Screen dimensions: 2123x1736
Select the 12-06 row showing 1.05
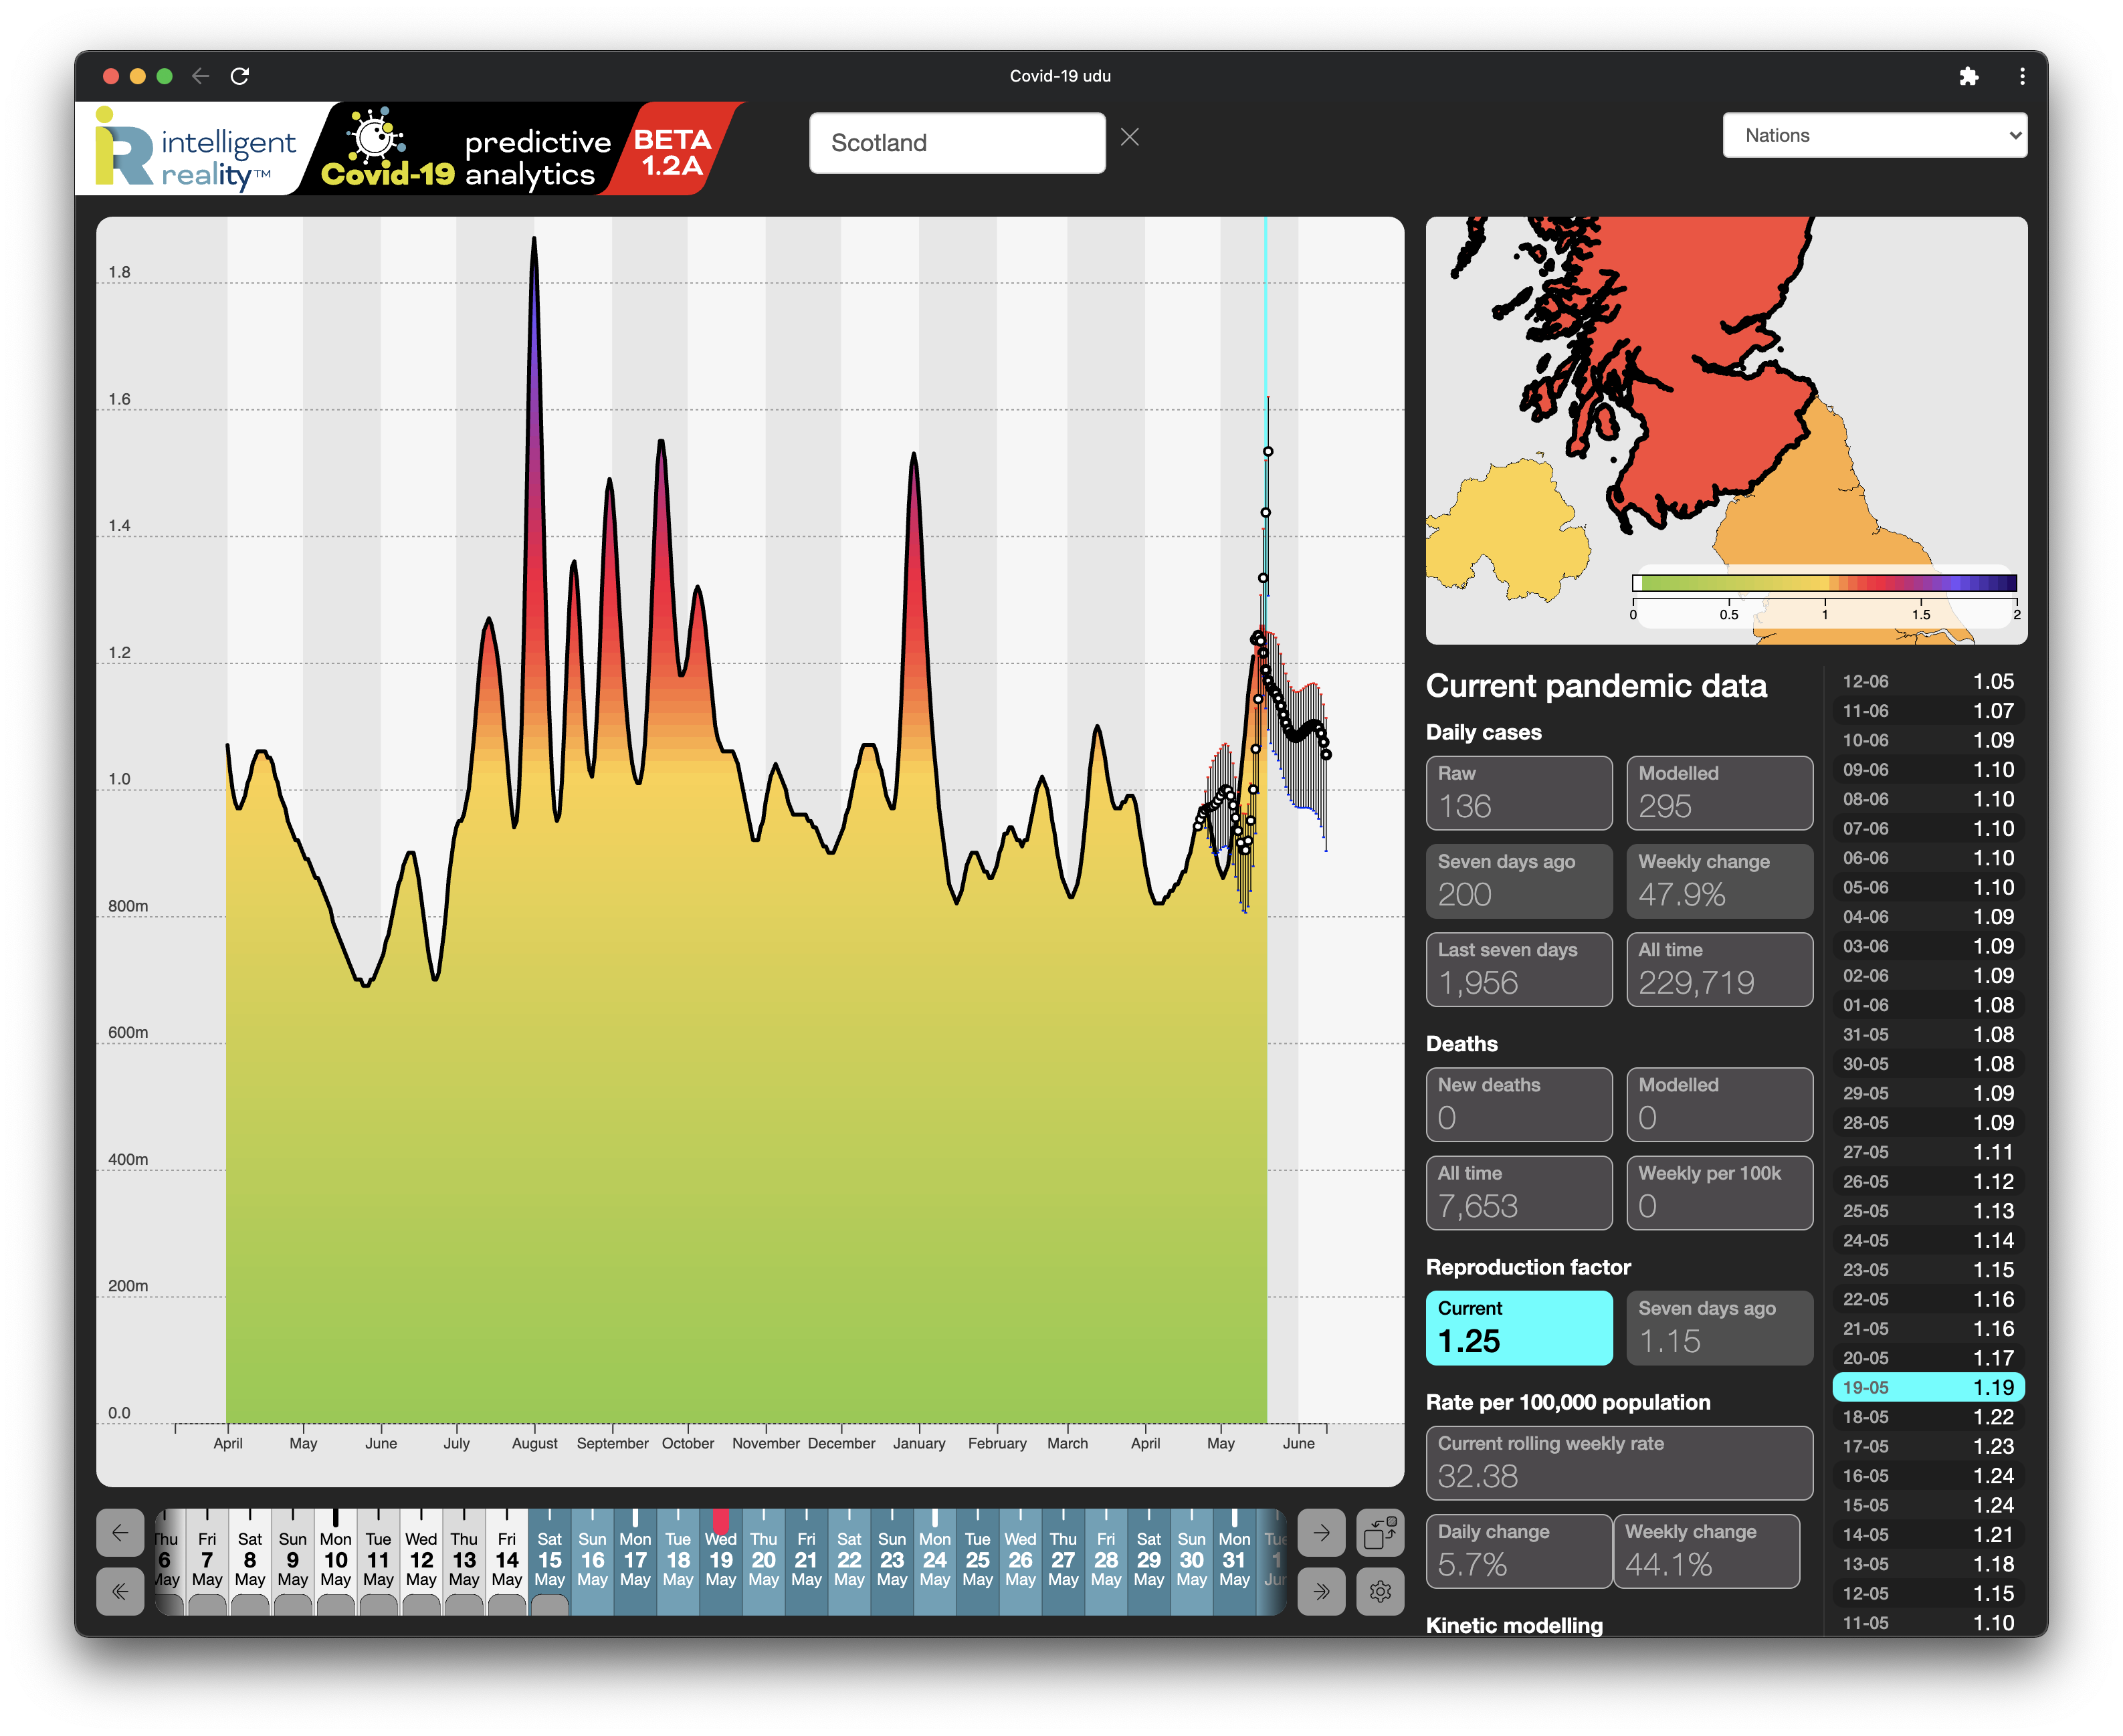pyautogui.click(x=1927, y=681)
